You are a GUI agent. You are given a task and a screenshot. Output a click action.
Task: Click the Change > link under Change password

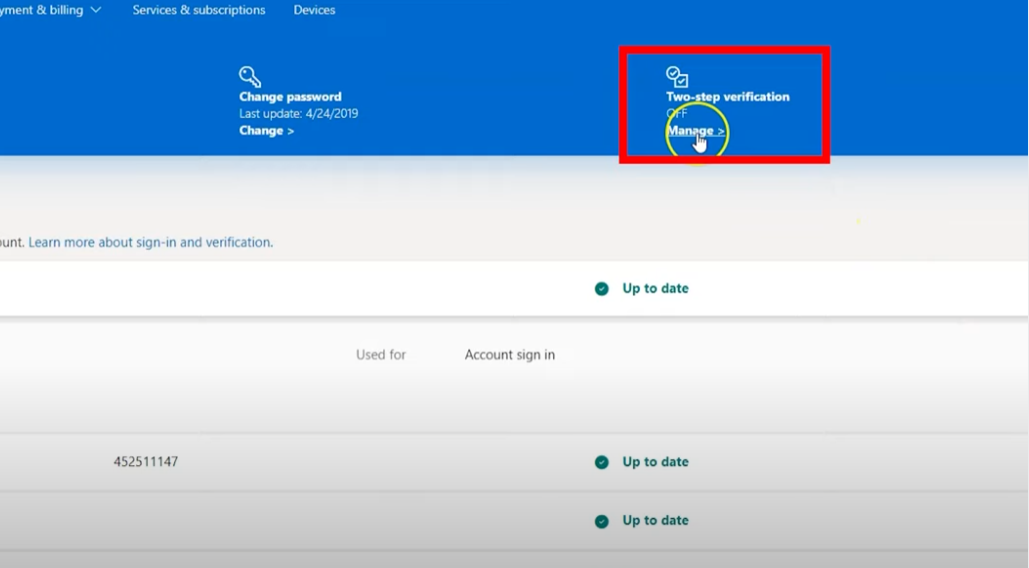tap(266, 131)
